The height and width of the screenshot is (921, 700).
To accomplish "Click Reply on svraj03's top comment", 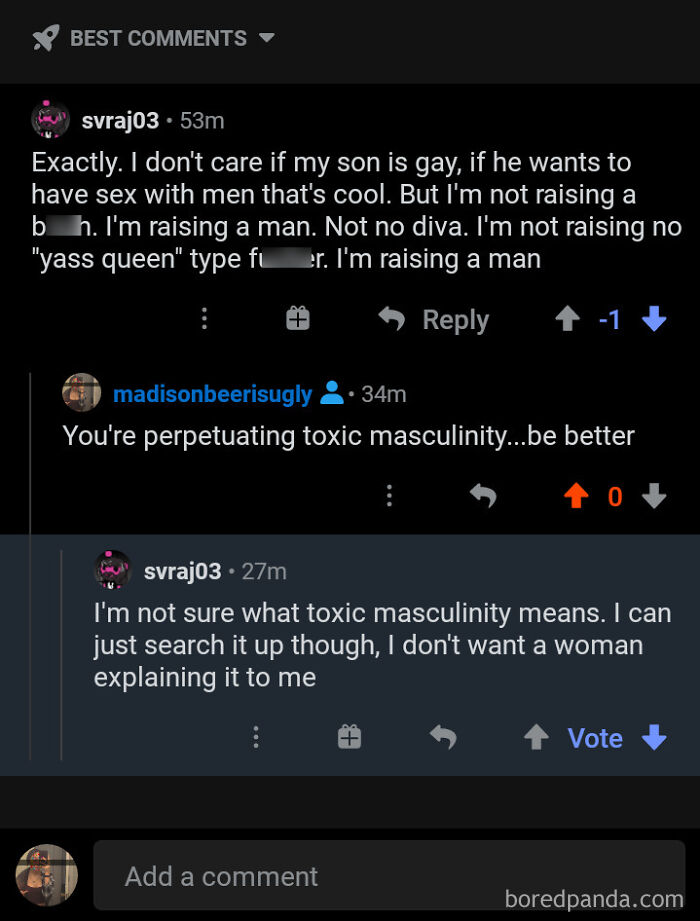I will [455, 319].
